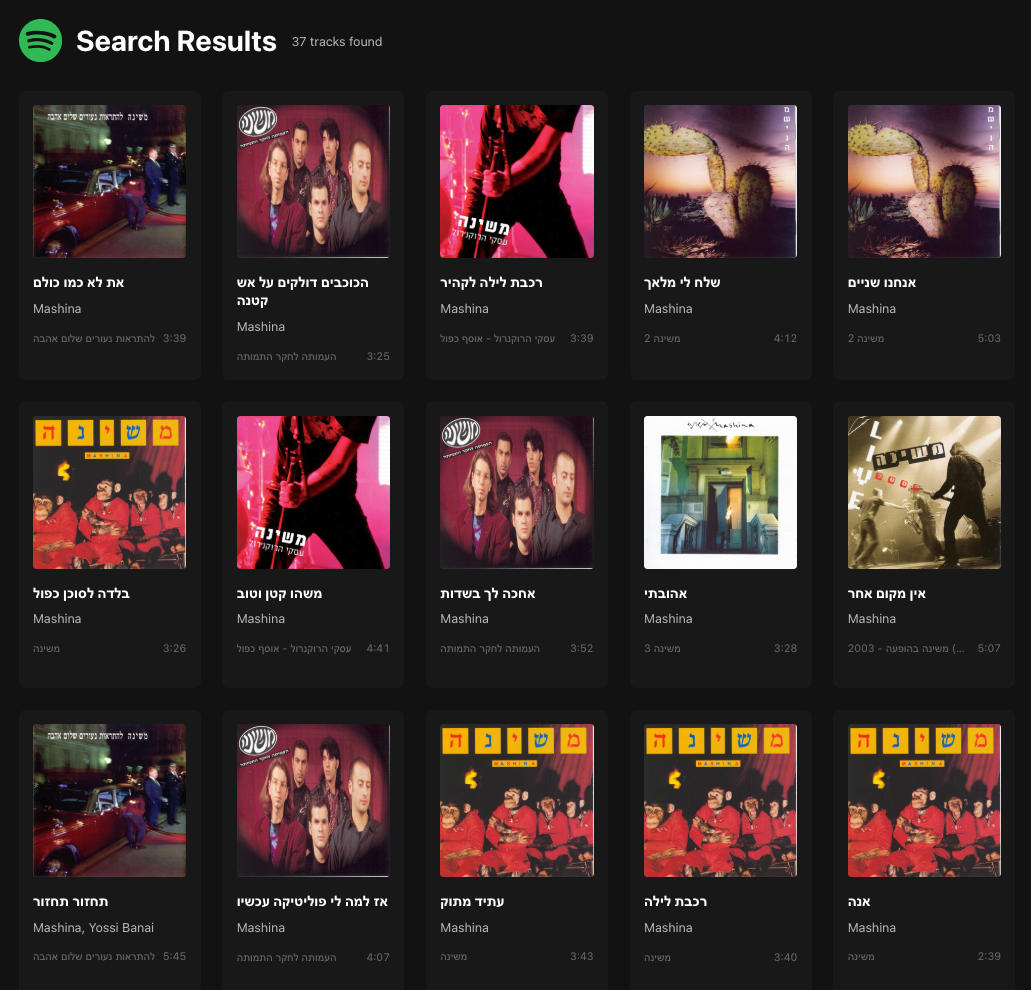This screenshot has height=990, width=1031.
Task: Click the 2003 live album name text
Action: pyautogui.click(x=906, y=648)
